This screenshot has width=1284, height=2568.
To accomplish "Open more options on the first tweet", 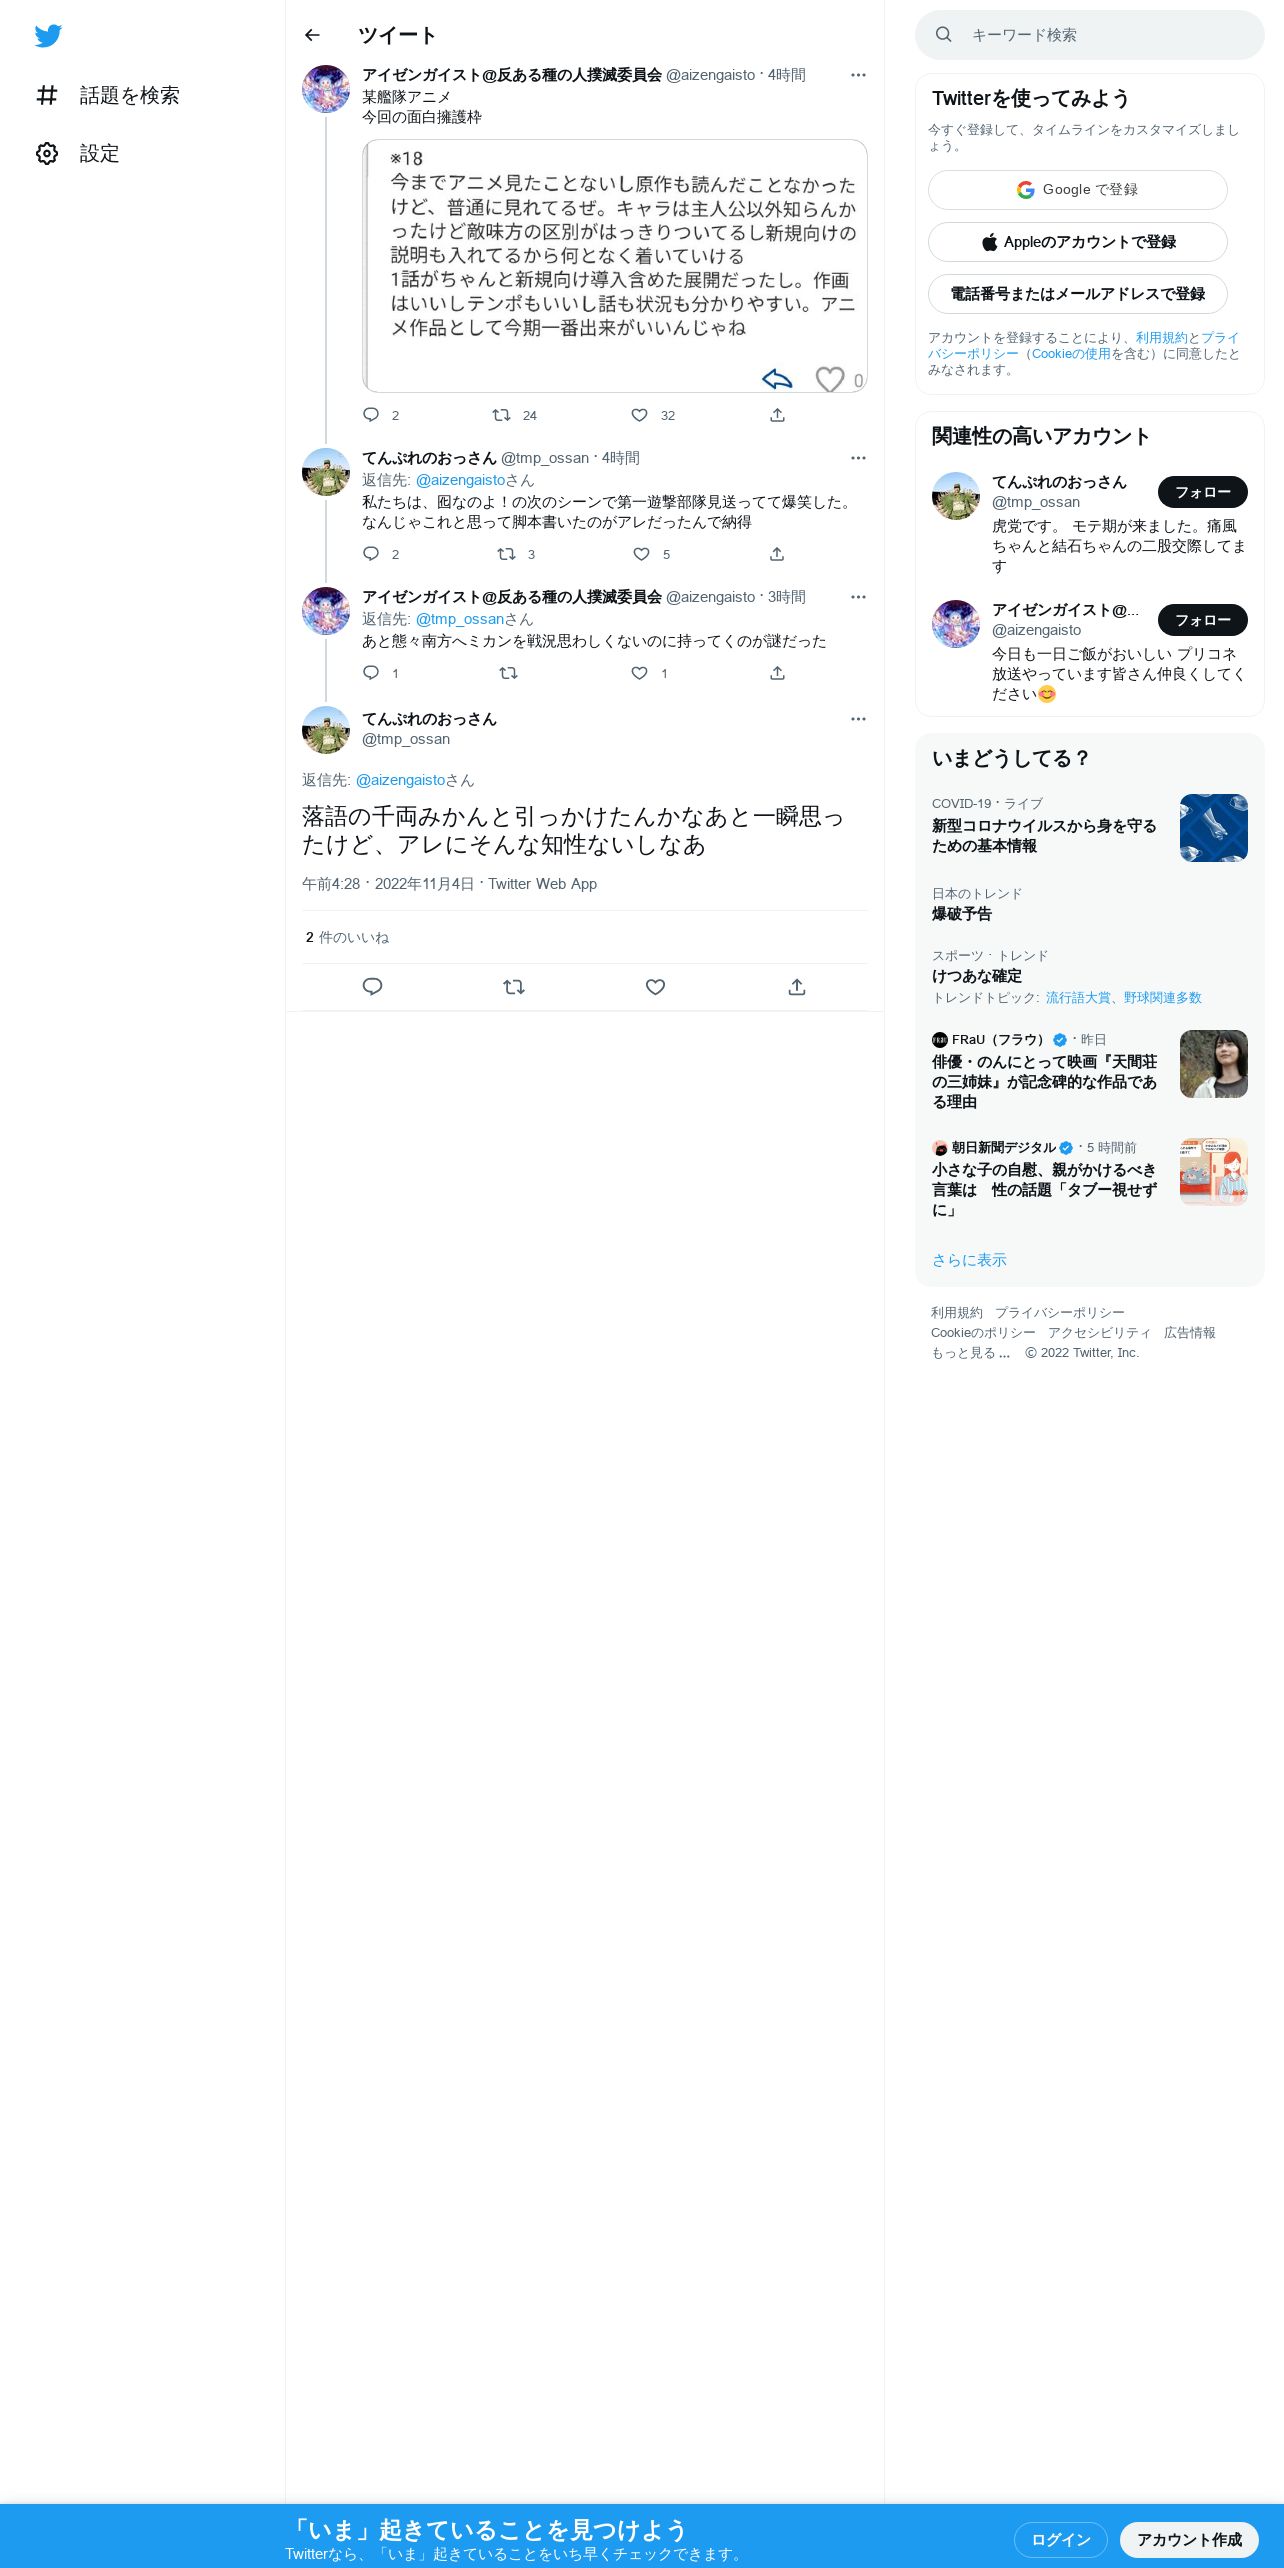I will point(858,75).
